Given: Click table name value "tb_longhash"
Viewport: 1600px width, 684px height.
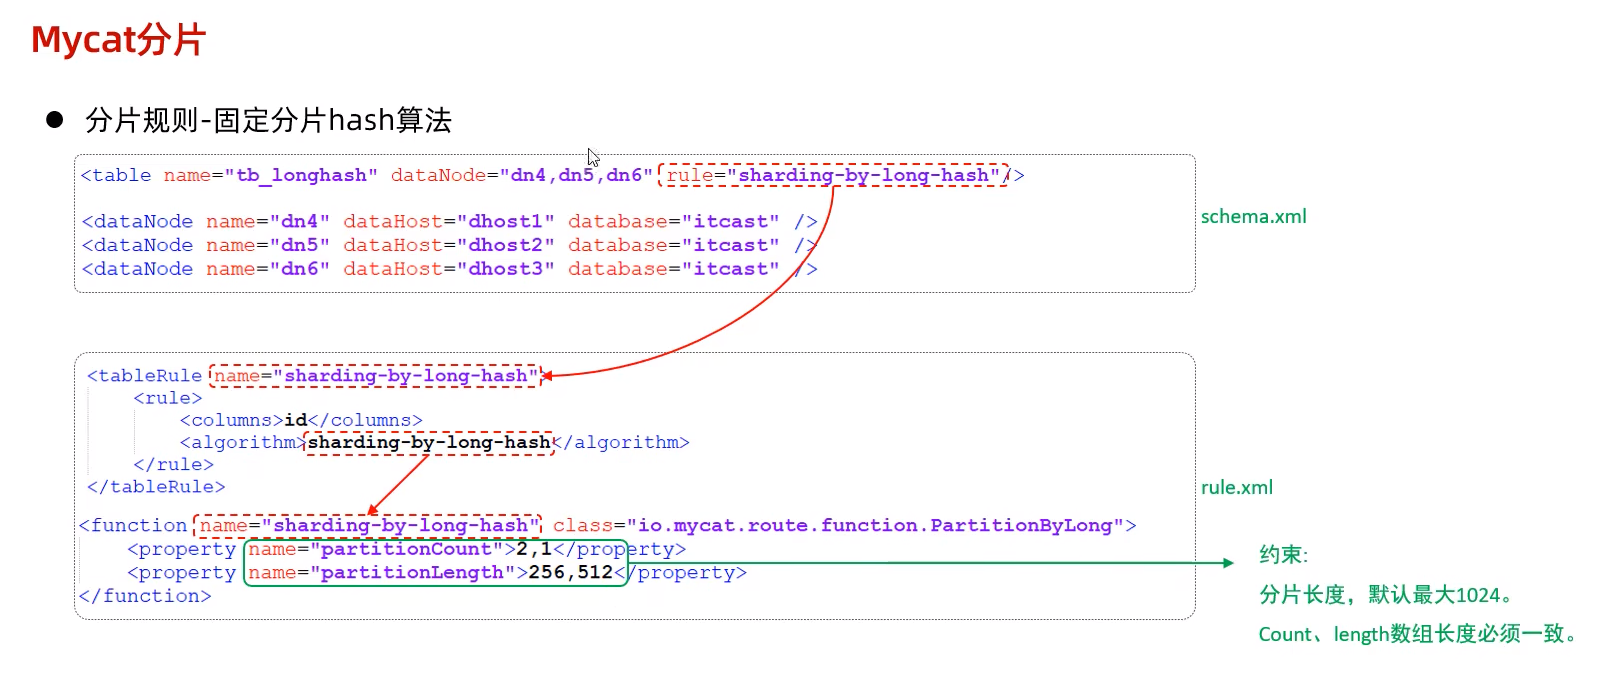Looking at the screenshot, I should pyautogui.click(x=300, y=175).
